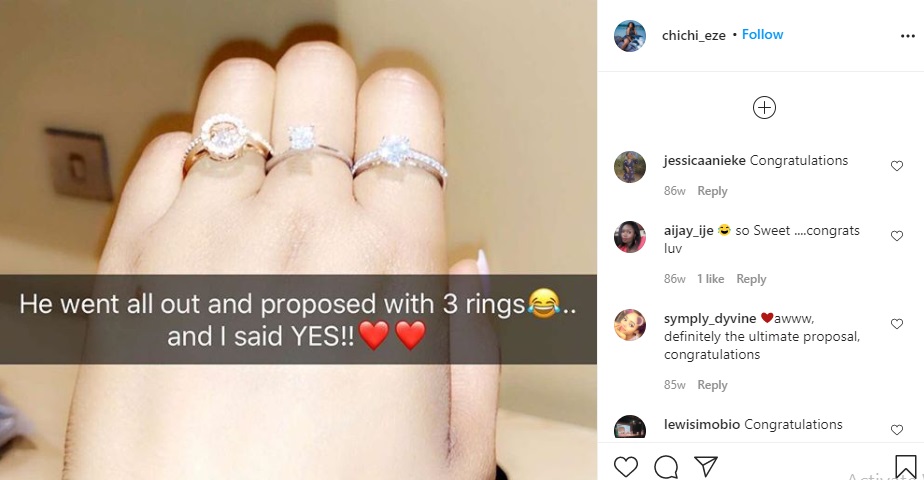View likes on aijay_ije's comment
Screen dimensions: 924x480
pos(711,279)
